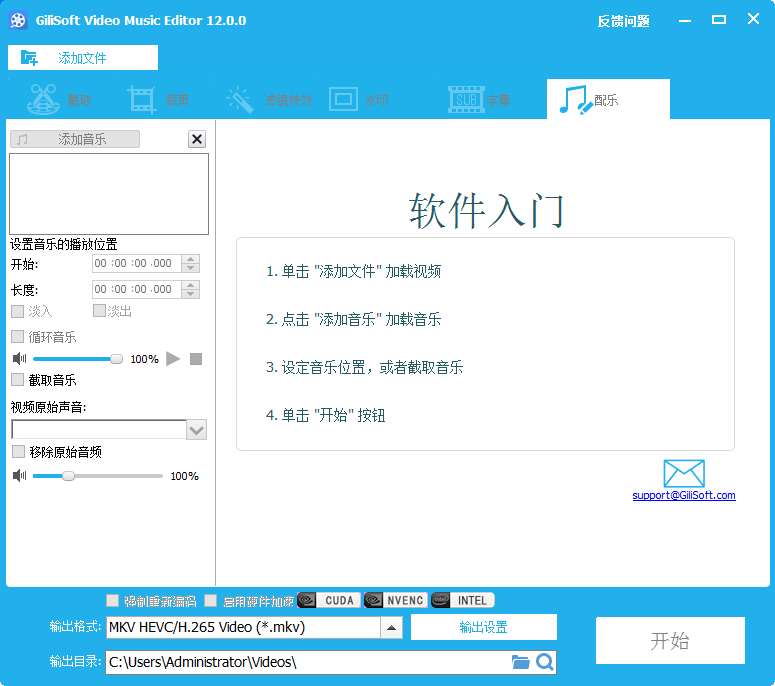This screenshot has width=775, height=686.
Task: Enable the 截取音乐 trim music checkbox
Action: [18, 380]
